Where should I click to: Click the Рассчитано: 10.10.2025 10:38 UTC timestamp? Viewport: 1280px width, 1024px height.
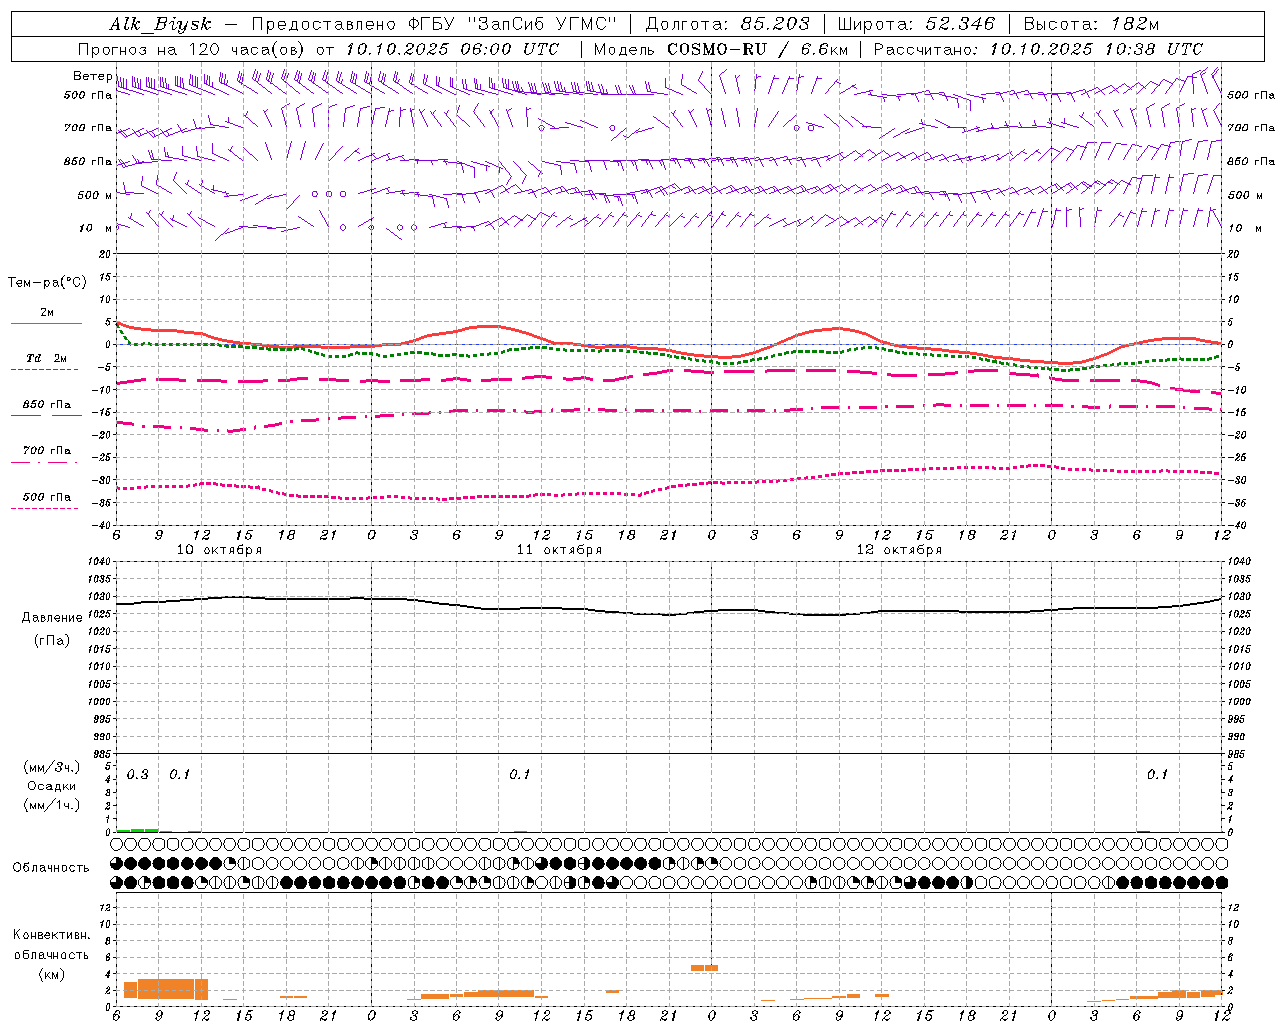(1038, 49)
